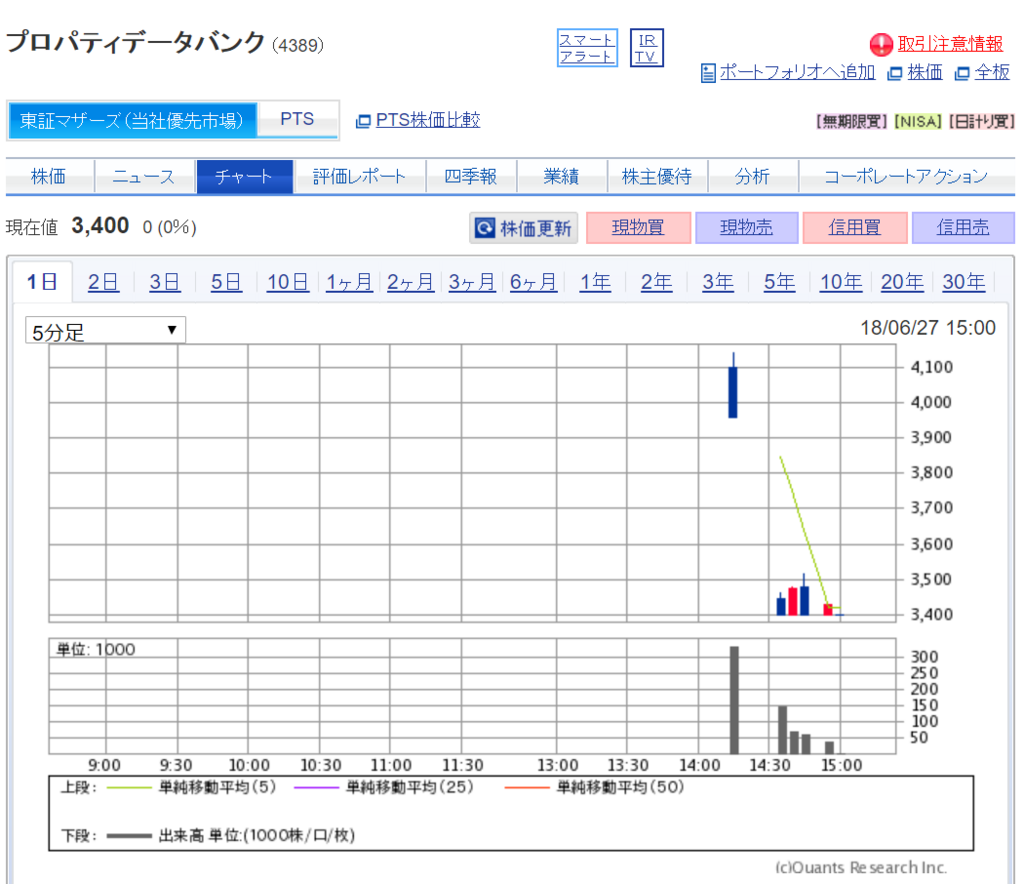The image size is (1024, 884).
Task: Open the 株主優待 tab
Action: pos(657,176)
